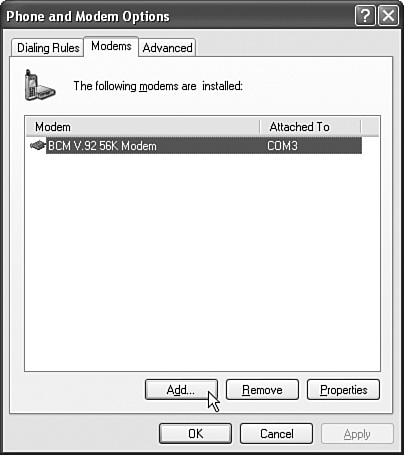Confirm the dialog with OK
Image resolution: width=404 pixels, height=455 pixels.
(x=195, y=434)
